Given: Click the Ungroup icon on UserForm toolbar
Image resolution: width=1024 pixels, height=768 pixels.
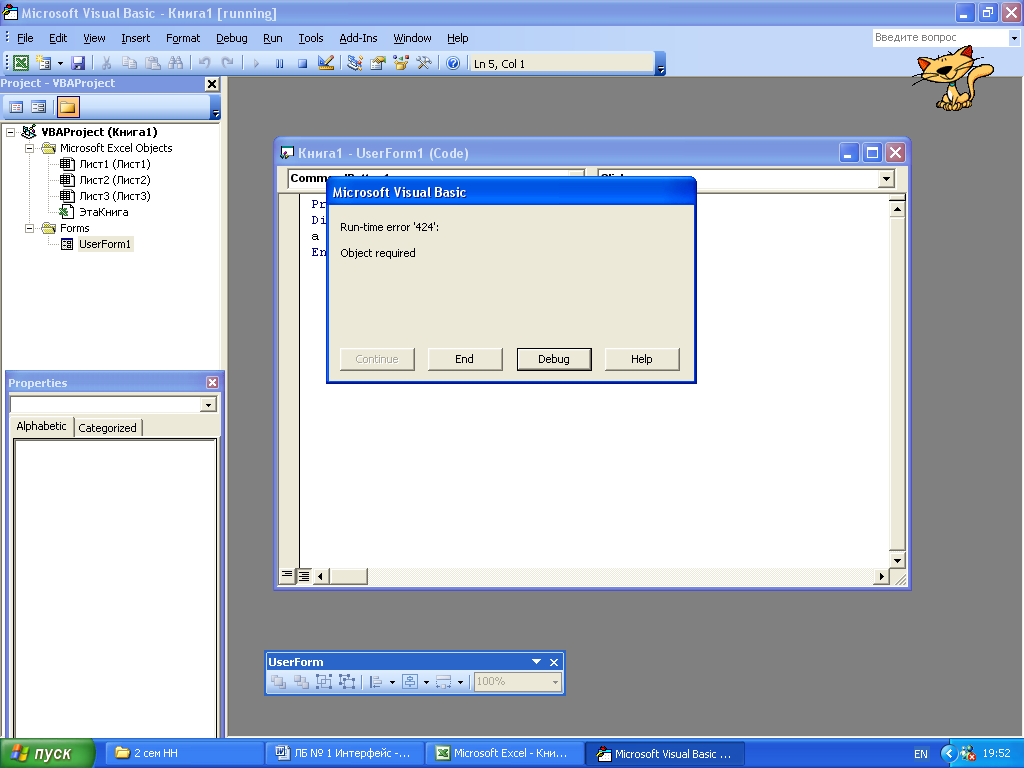Looking at the screenshot, I should 347,682.
